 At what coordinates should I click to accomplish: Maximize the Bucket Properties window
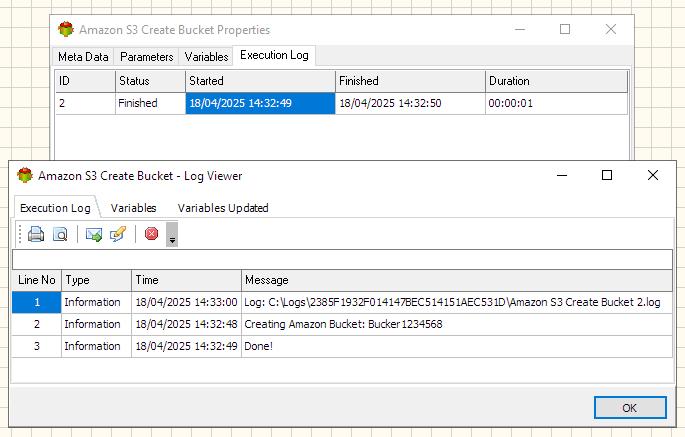pyautogui.click(x=565, y=29)
